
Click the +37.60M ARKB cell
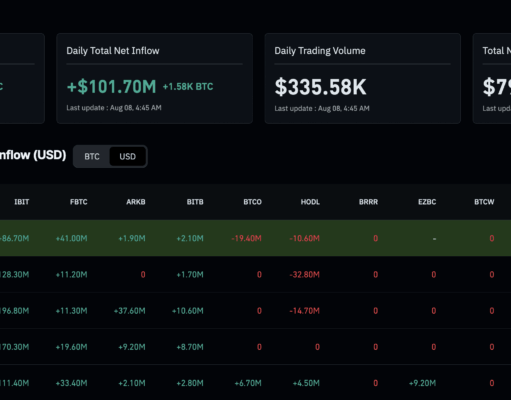pyautogui.click(x=129, y=311)
